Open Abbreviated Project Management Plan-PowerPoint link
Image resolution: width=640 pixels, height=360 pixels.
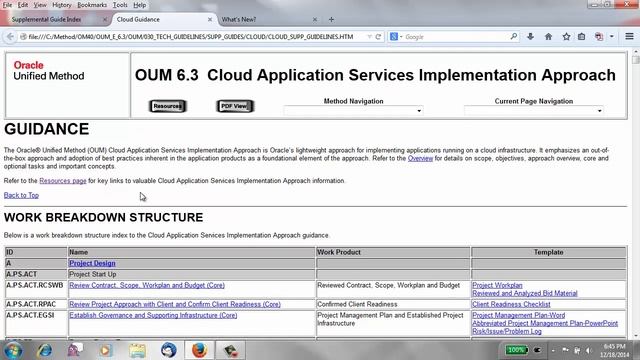(545, 323)
